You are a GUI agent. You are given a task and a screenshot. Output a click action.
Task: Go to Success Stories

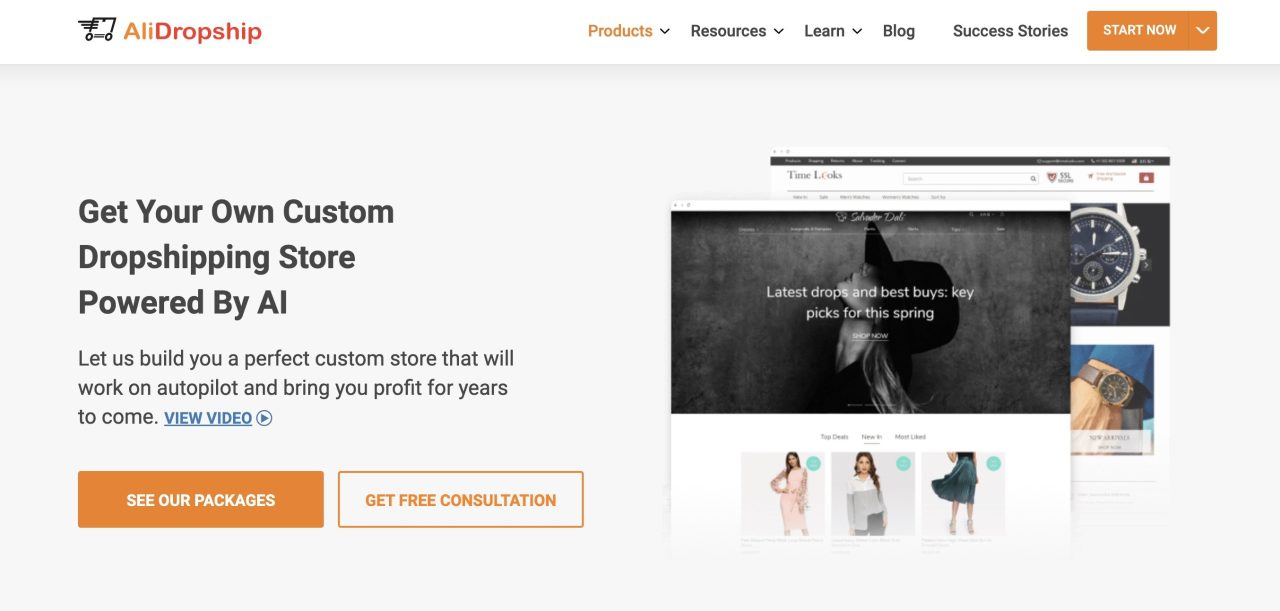coord(1010,31)
